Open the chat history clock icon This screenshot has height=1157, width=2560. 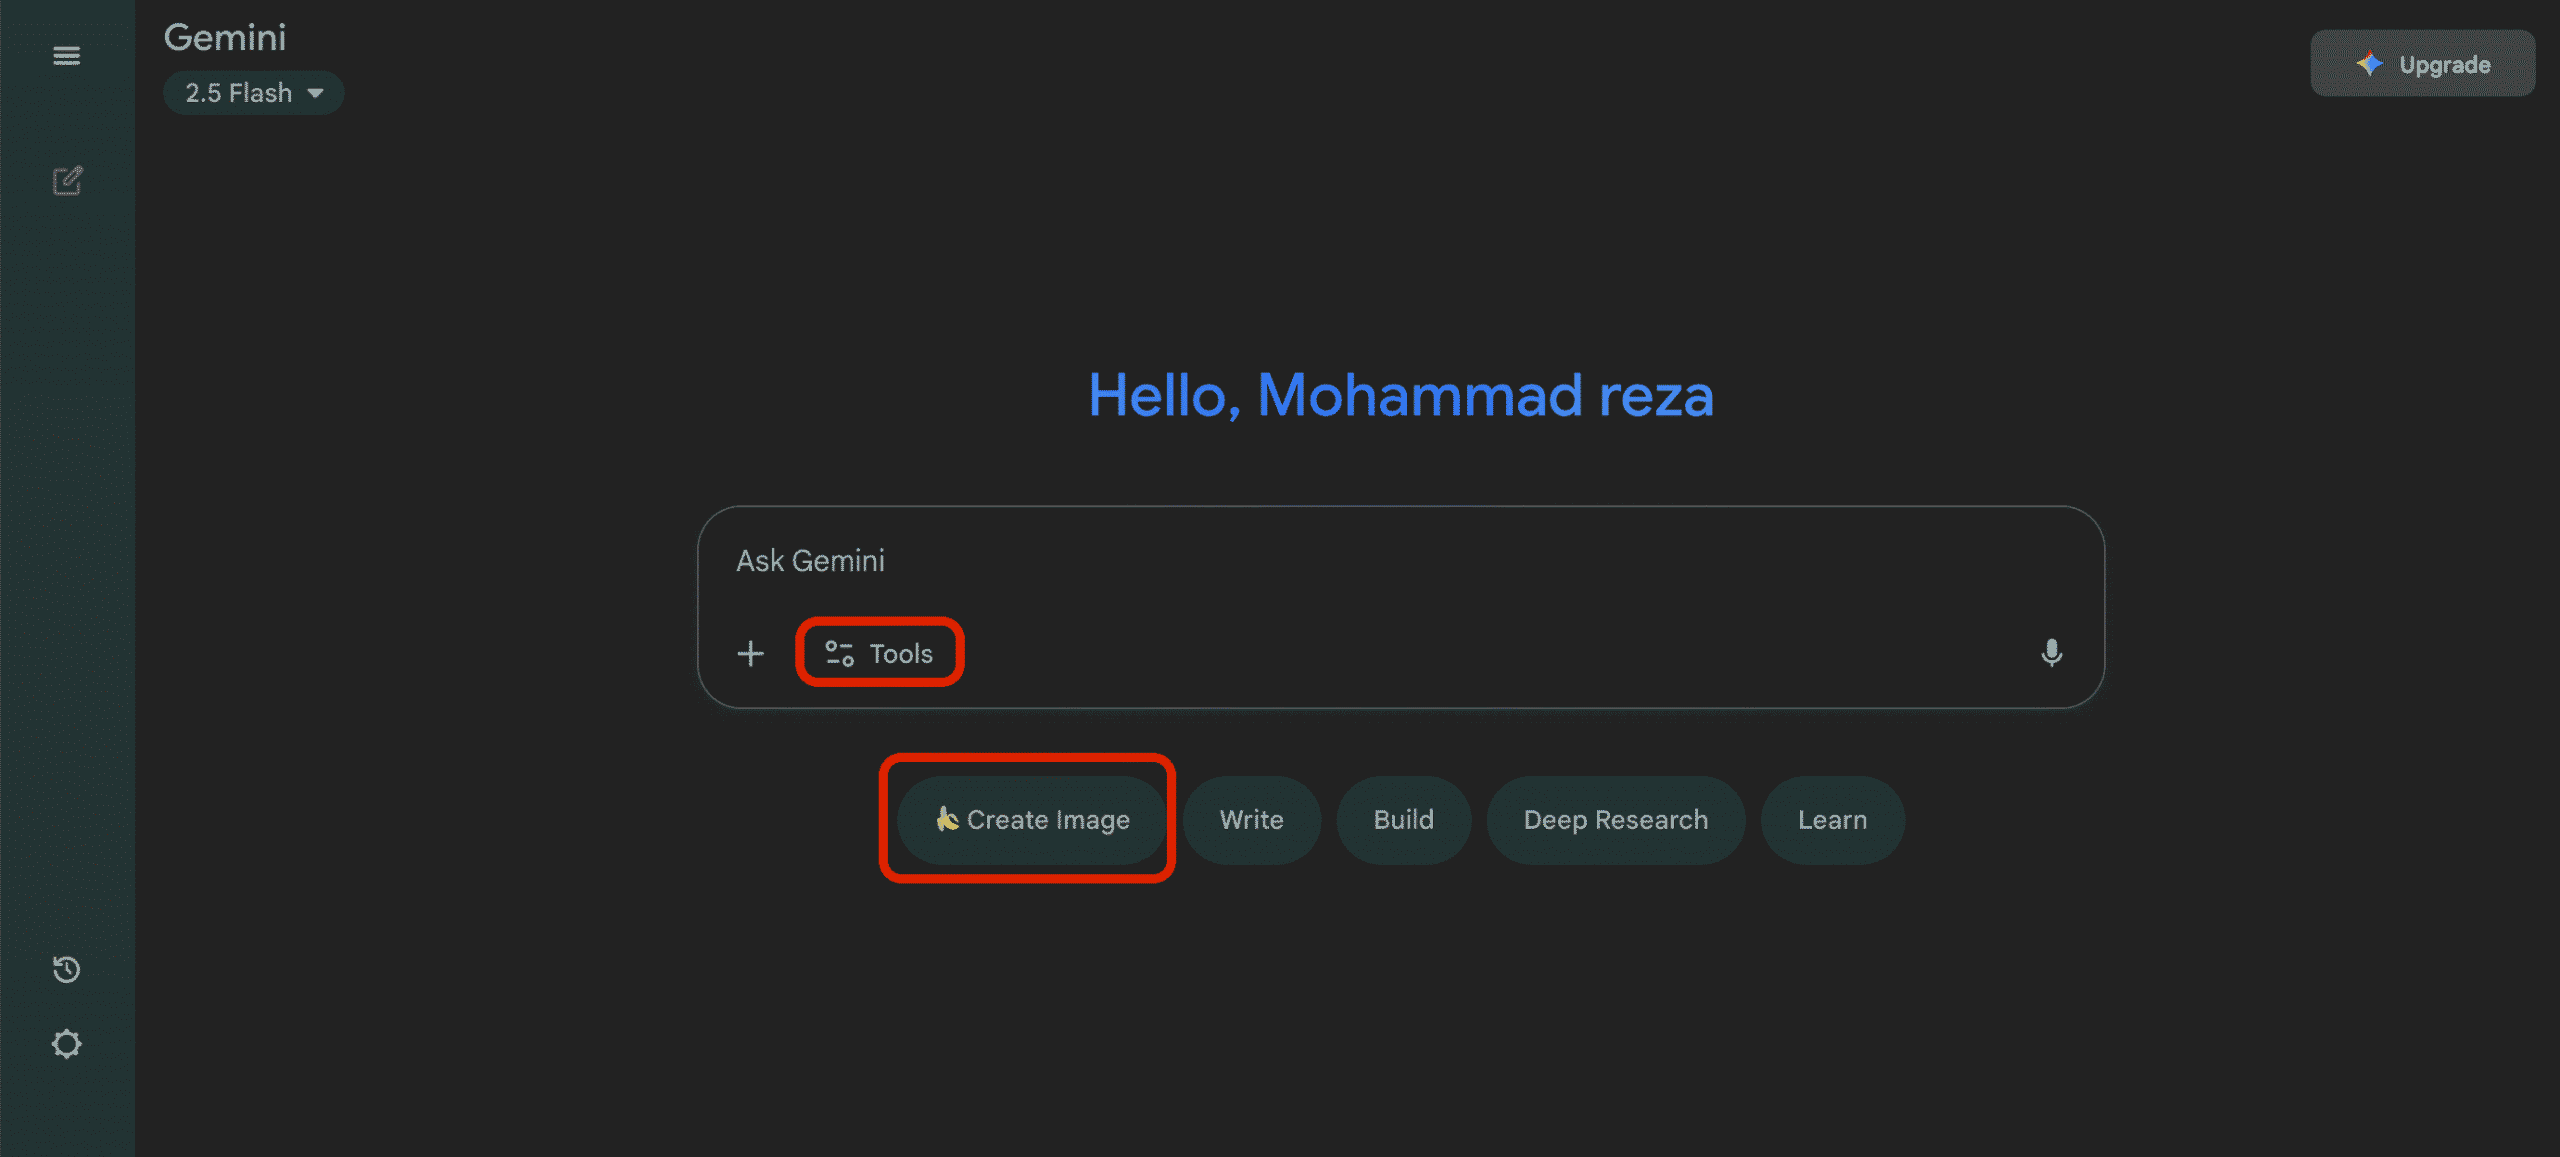pos(66,969)
